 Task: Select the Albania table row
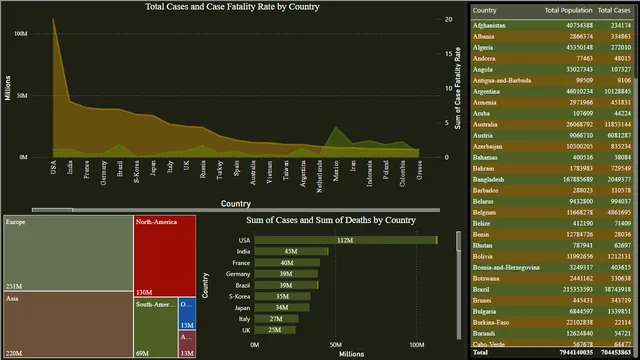click(552, 36)
